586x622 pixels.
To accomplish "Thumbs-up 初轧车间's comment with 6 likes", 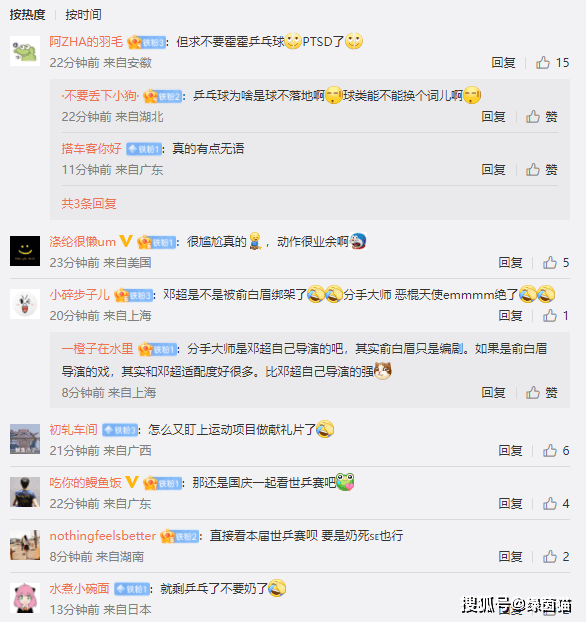I will (x=556, y=451).
